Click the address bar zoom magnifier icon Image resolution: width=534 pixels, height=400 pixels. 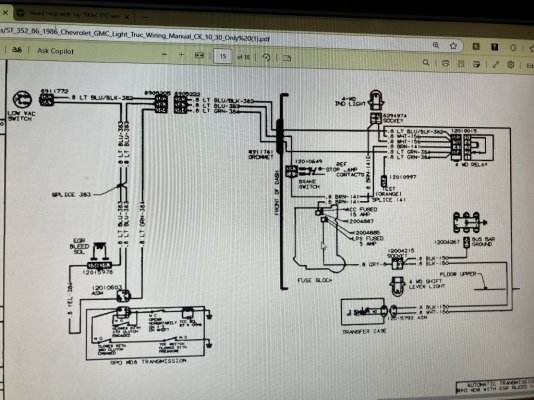[x=436, y=45]
